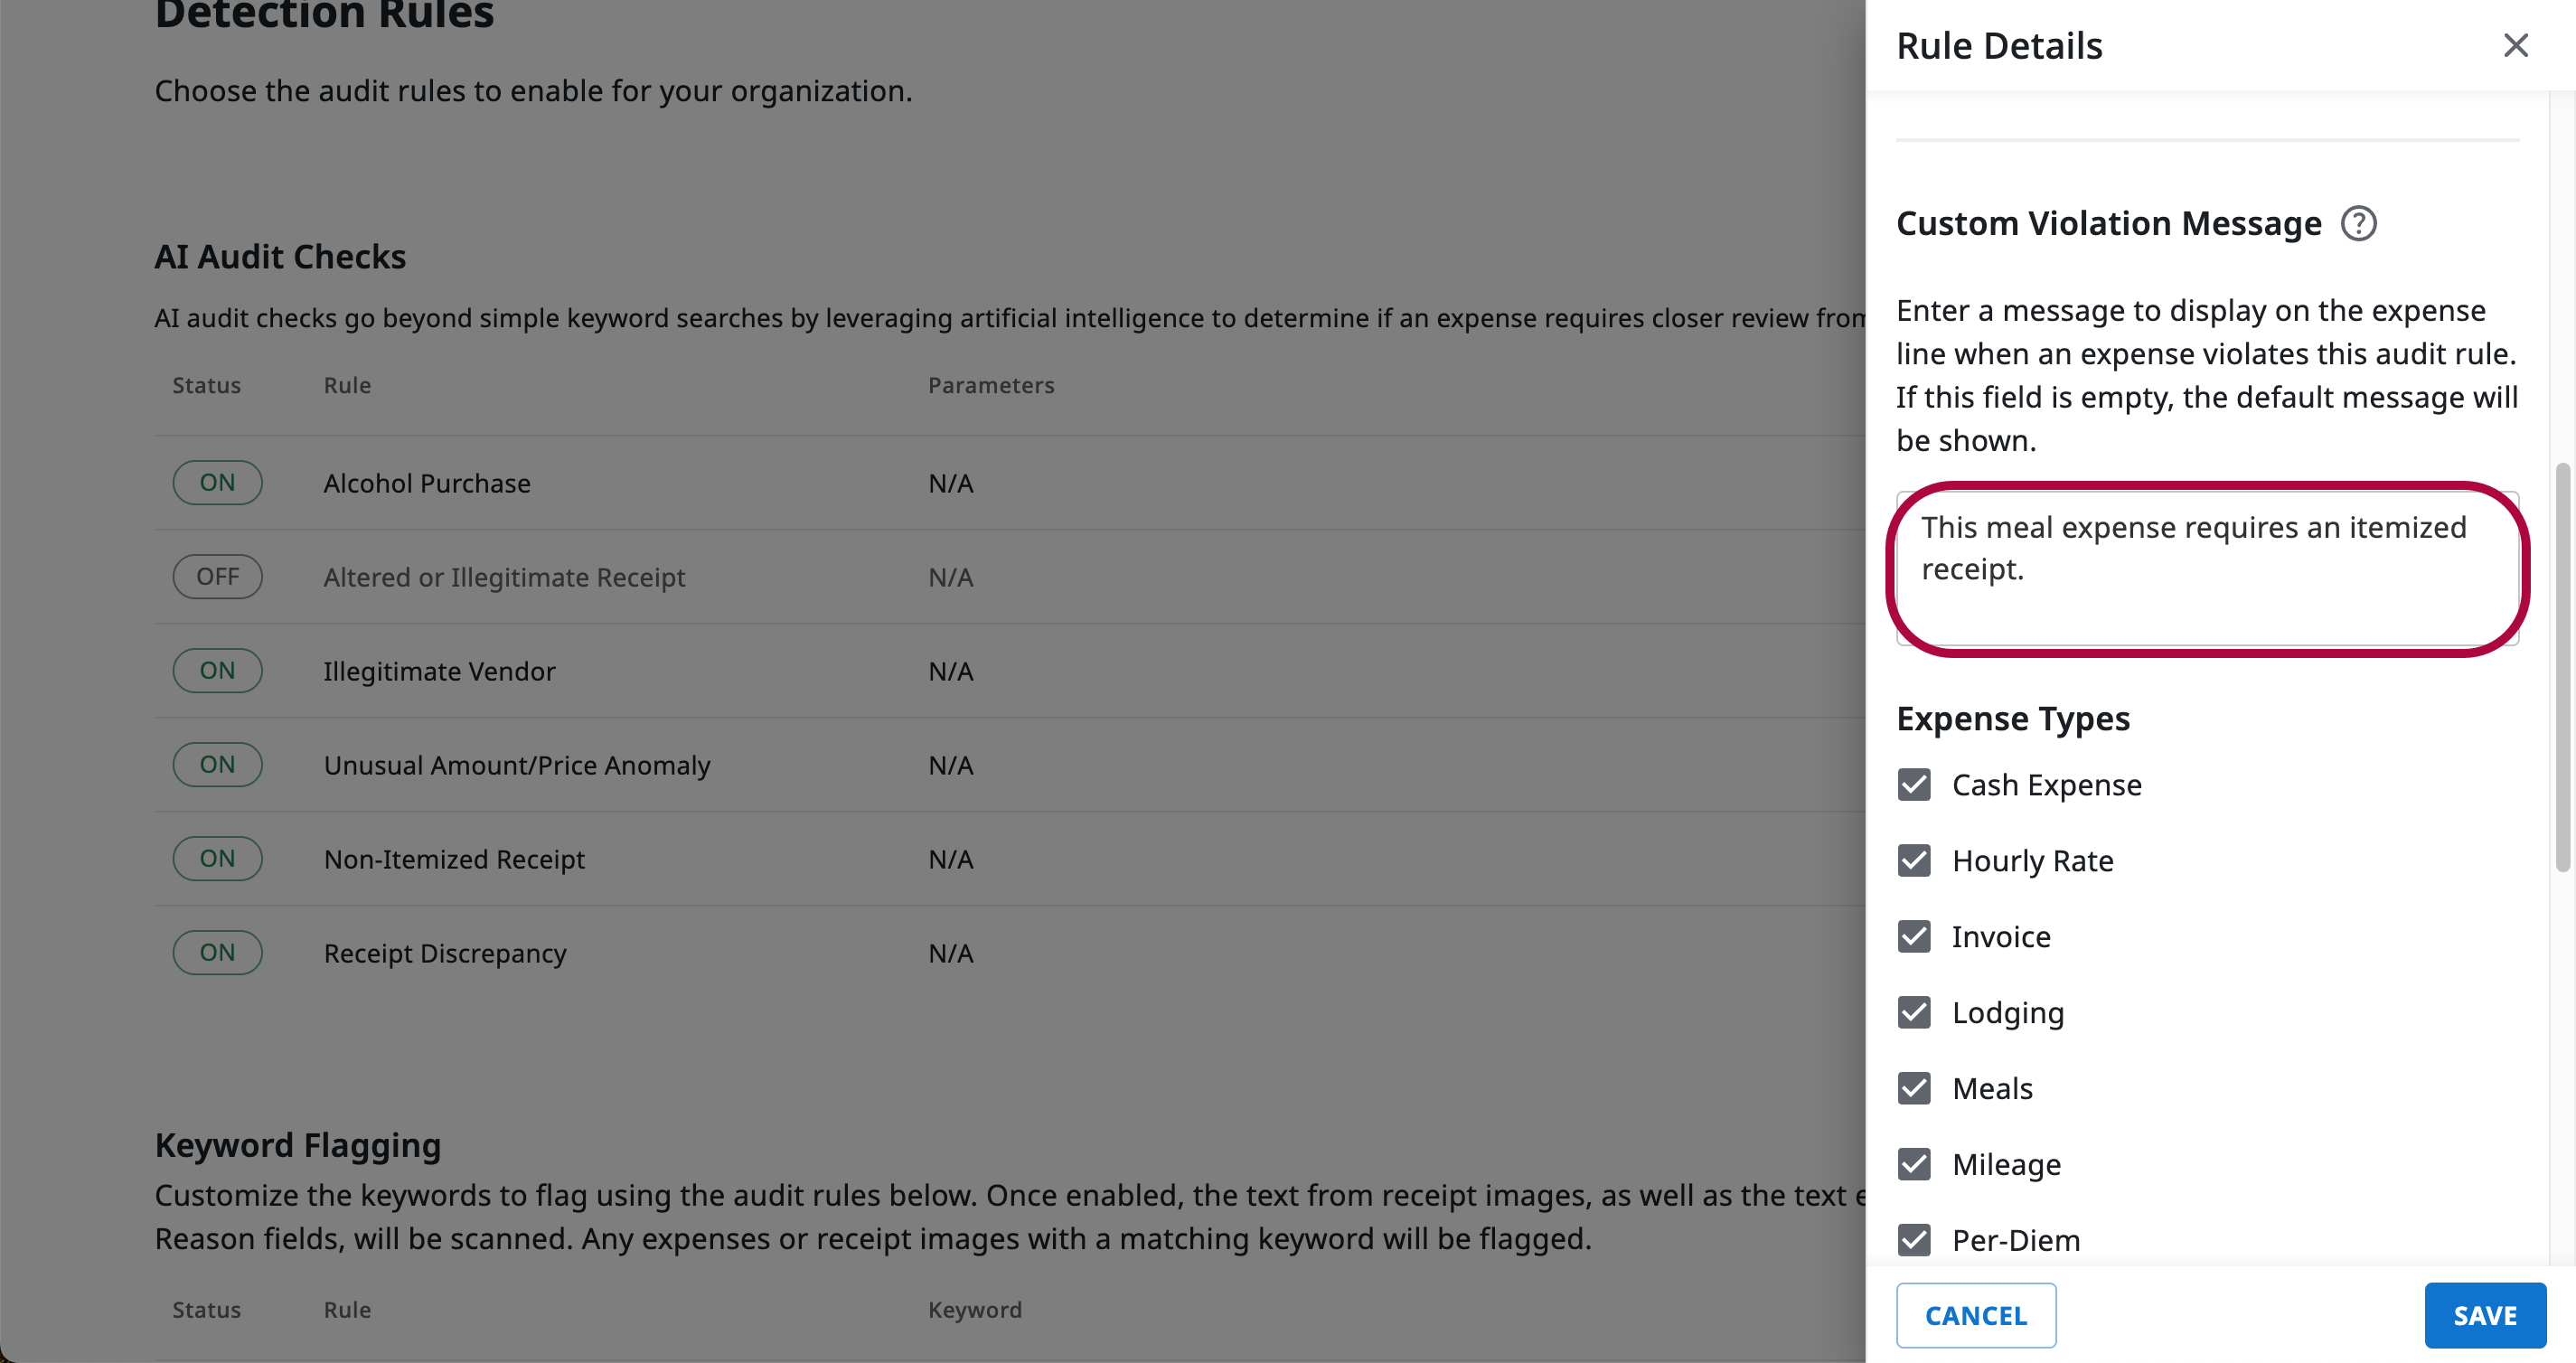Uncheck the Hourly Rate checkbox
Viewport: 2576px width, 1363px height.
click(1914, 861)
